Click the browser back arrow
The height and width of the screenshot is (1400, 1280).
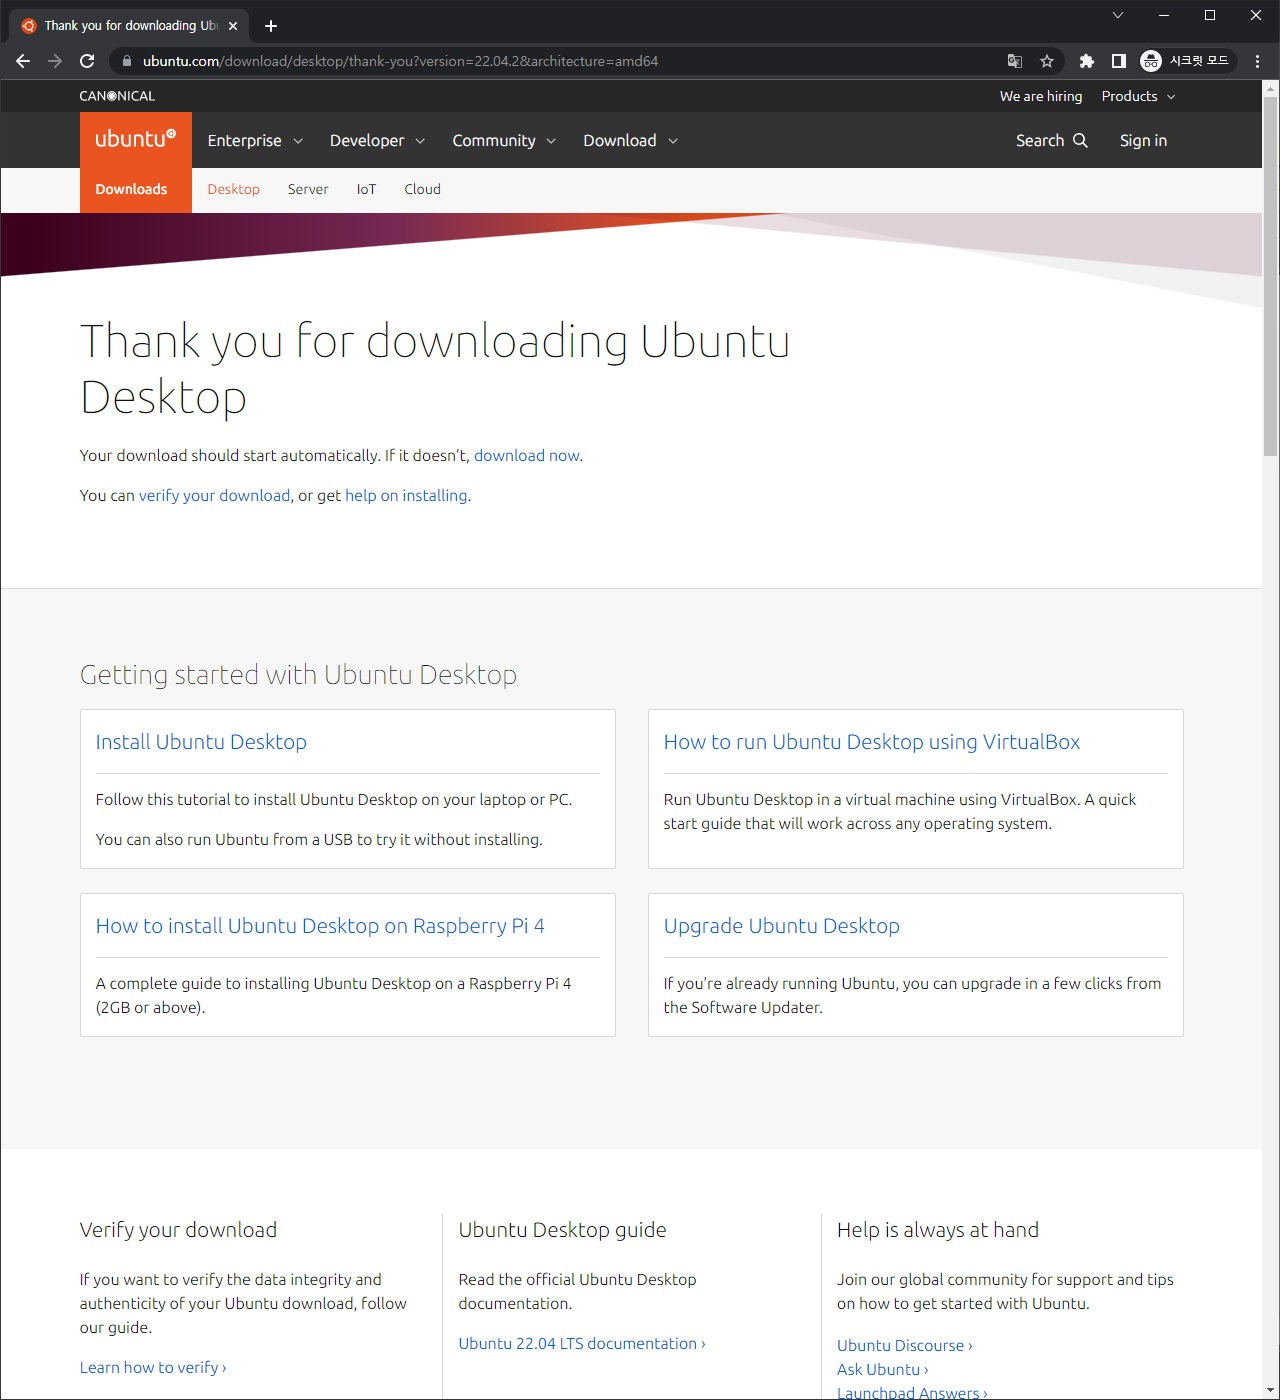point(23,61)
